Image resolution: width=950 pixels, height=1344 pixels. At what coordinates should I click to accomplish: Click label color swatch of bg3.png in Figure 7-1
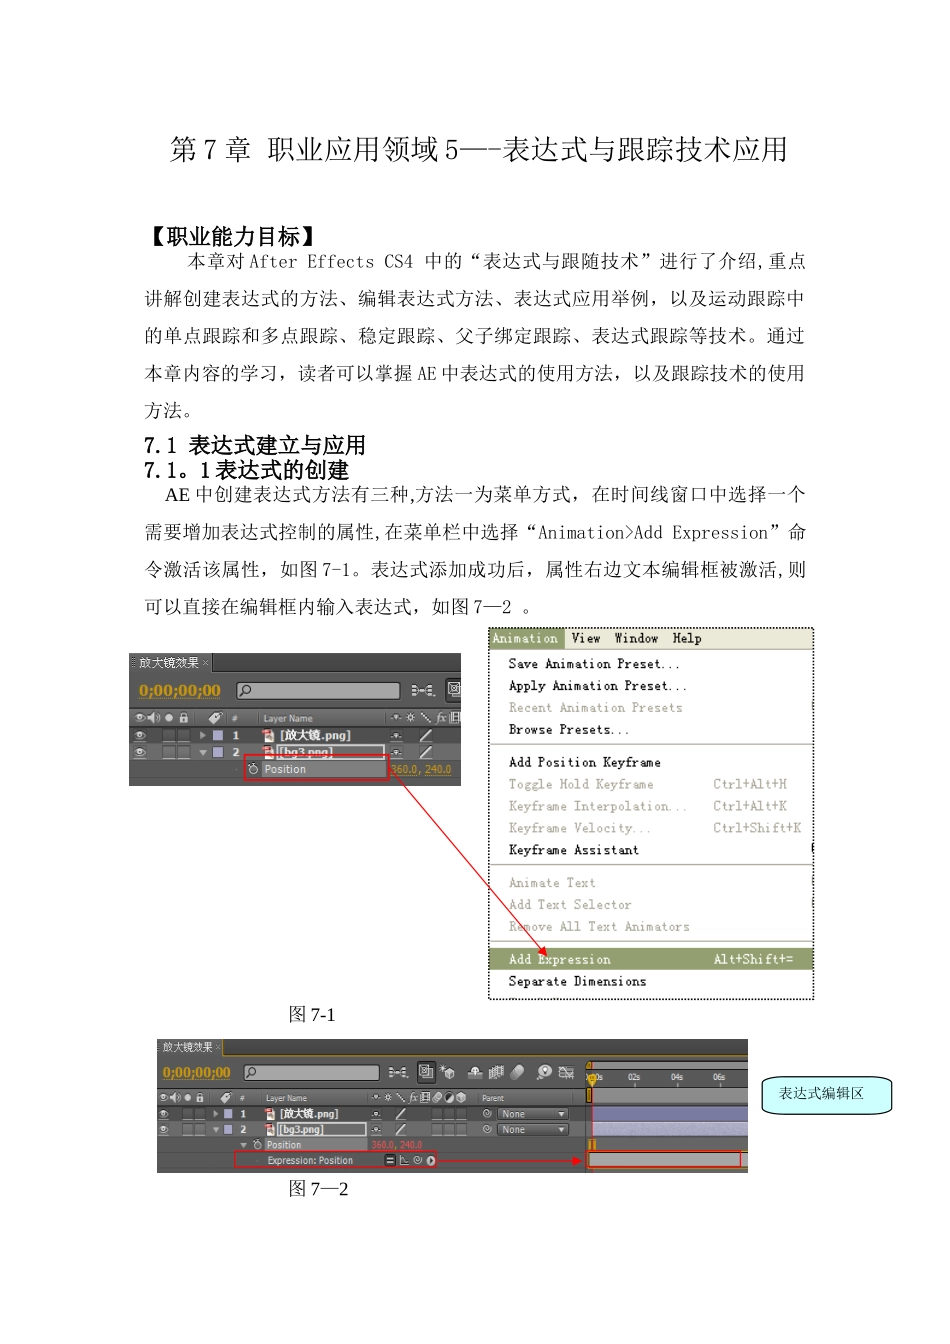click(218, 752)
